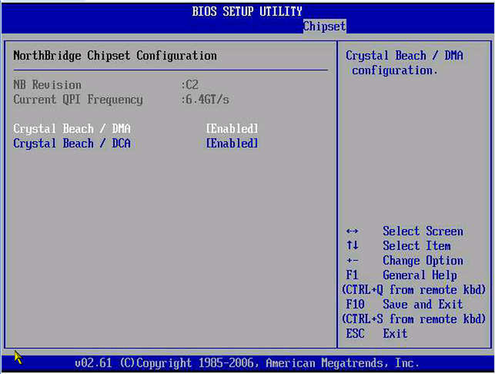Click the :C2 revision value

[190, 85]
